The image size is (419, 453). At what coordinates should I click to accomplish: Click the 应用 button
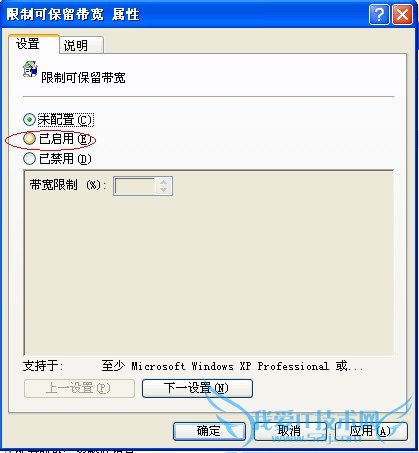[x=371, y=431]
